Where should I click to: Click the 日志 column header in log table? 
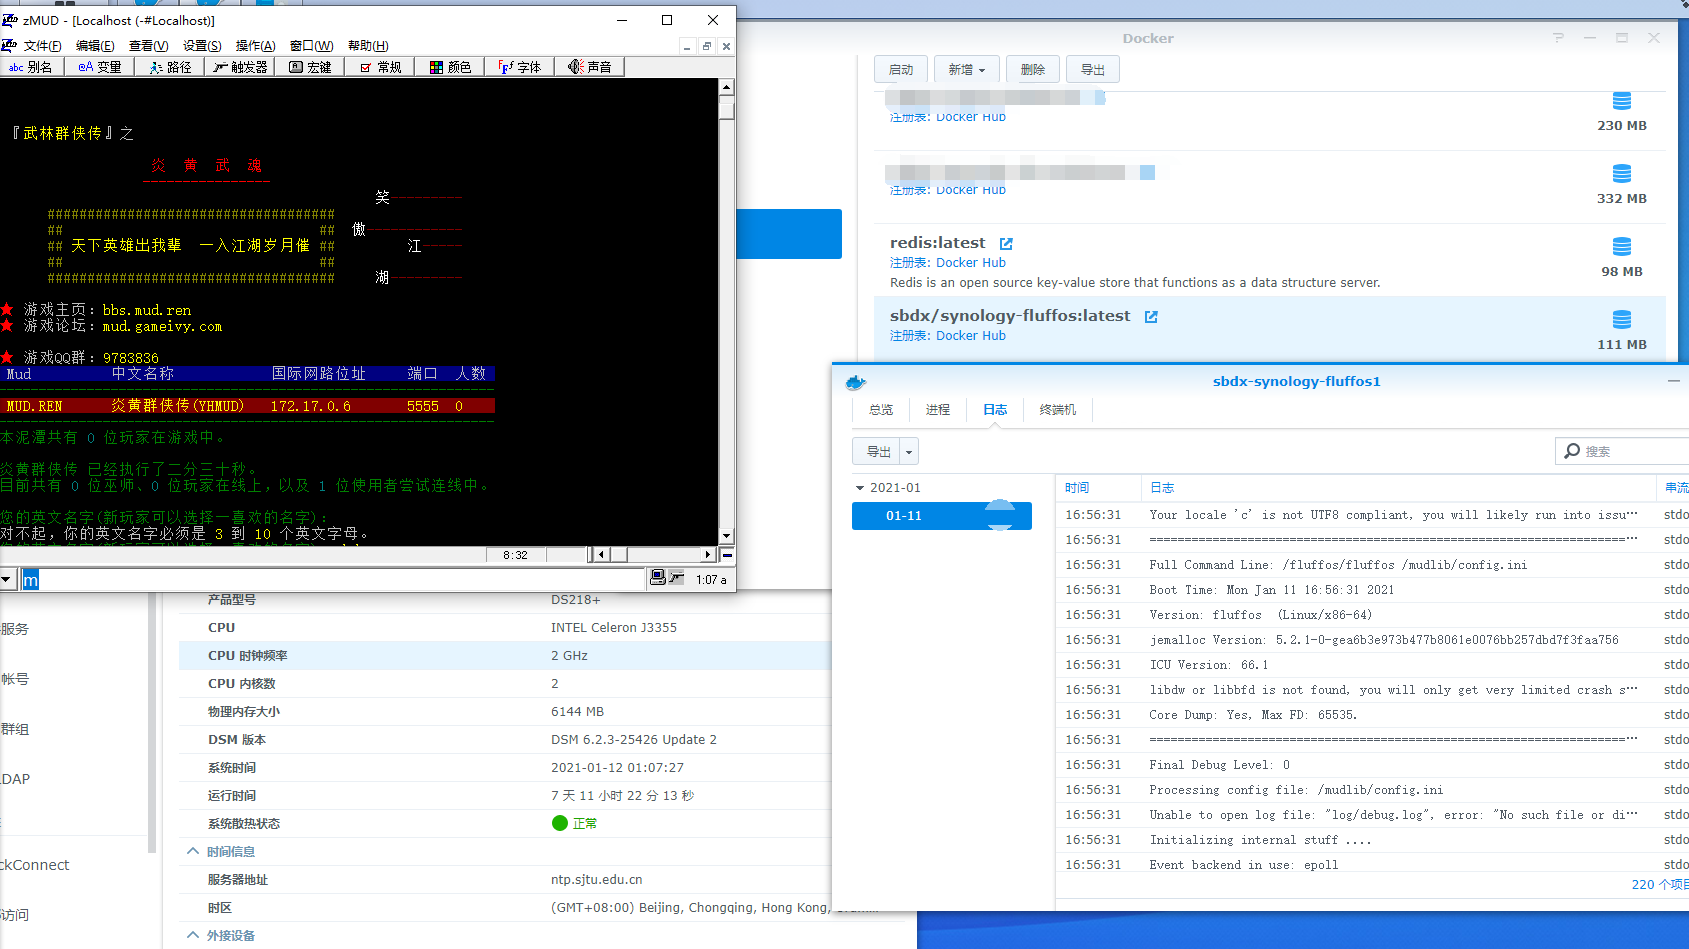pos(1399,488)
